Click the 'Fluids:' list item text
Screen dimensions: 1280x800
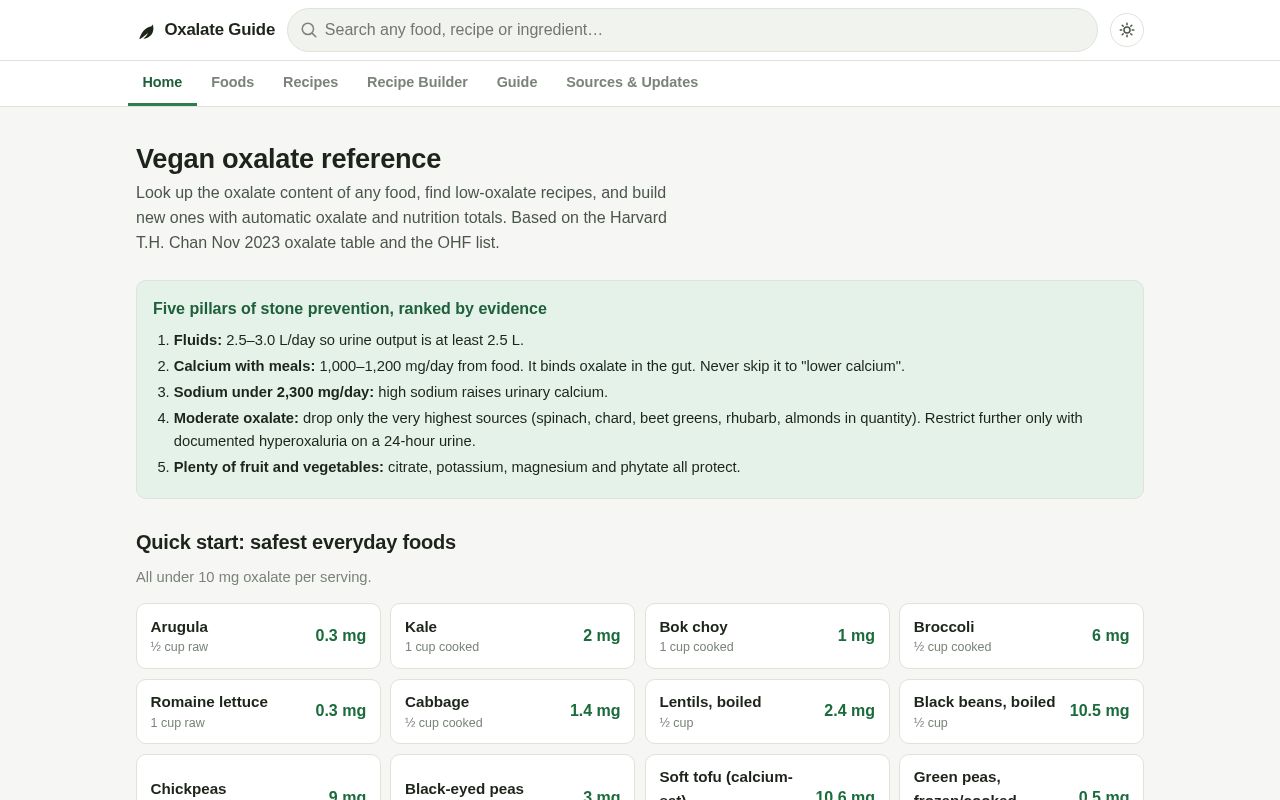tap(349, 340)
